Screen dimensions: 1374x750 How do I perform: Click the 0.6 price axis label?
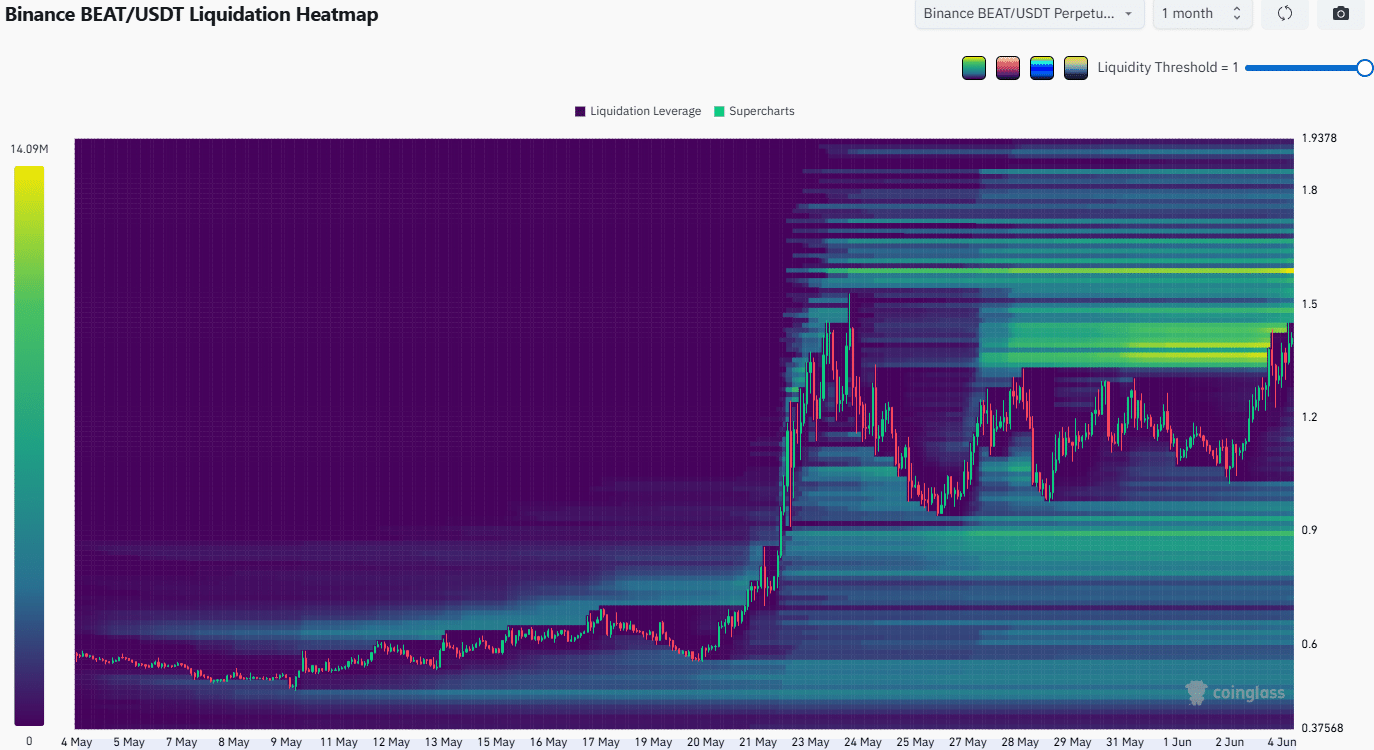(x=1309, y=644)
